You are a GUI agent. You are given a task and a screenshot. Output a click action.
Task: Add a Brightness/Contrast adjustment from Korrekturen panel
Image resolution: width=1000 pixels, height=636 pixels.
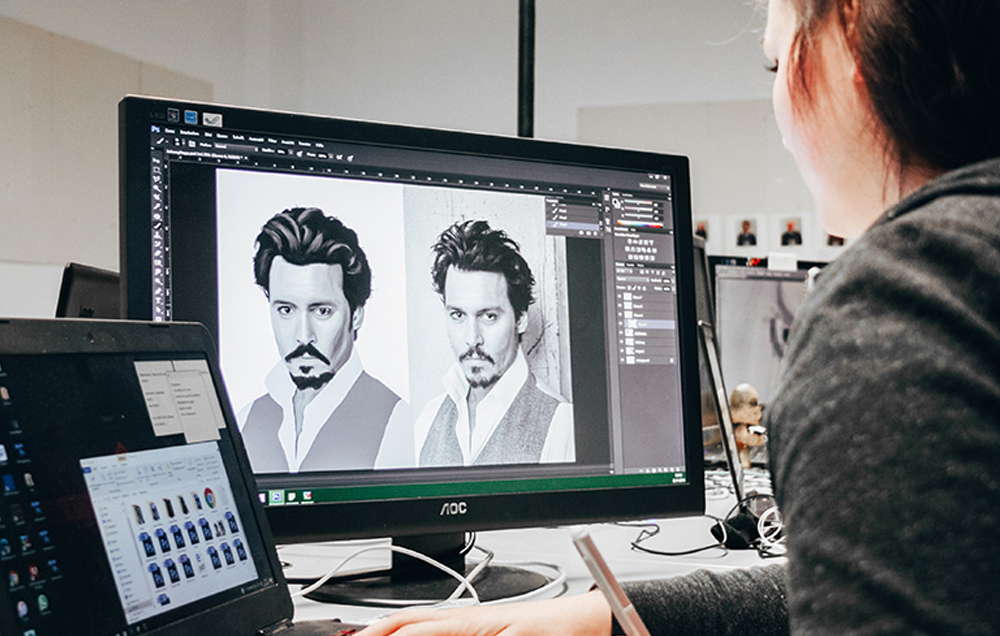[x=629, y=242]
